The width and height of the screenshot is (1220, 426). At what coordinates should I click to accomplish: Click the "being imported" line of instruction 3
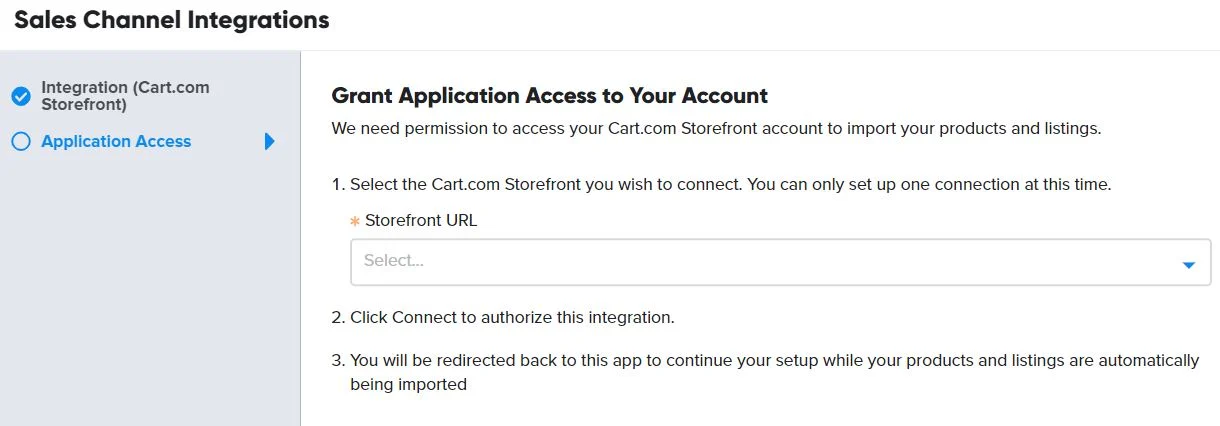click(x=408, y=384)
